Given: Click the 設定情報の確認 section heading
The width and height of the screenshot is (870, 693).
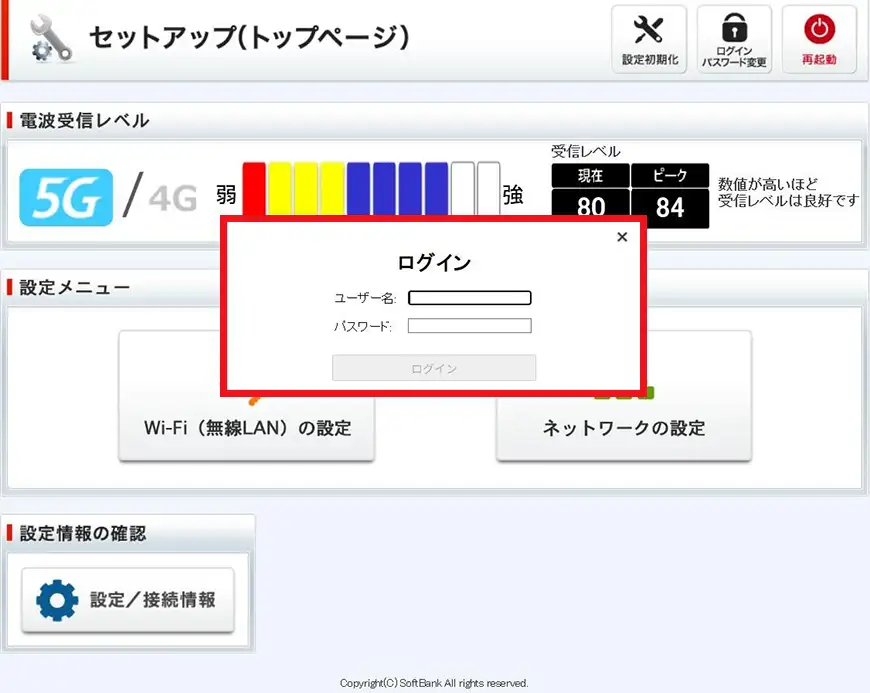Looking at the screenshot, I should click(83, 533).
